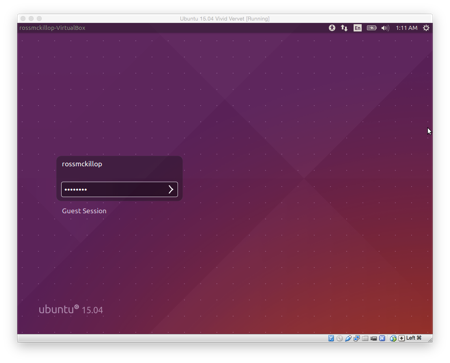450x363 pixels.
Task: Open the sound volume indicator
Action: (385, 28)
